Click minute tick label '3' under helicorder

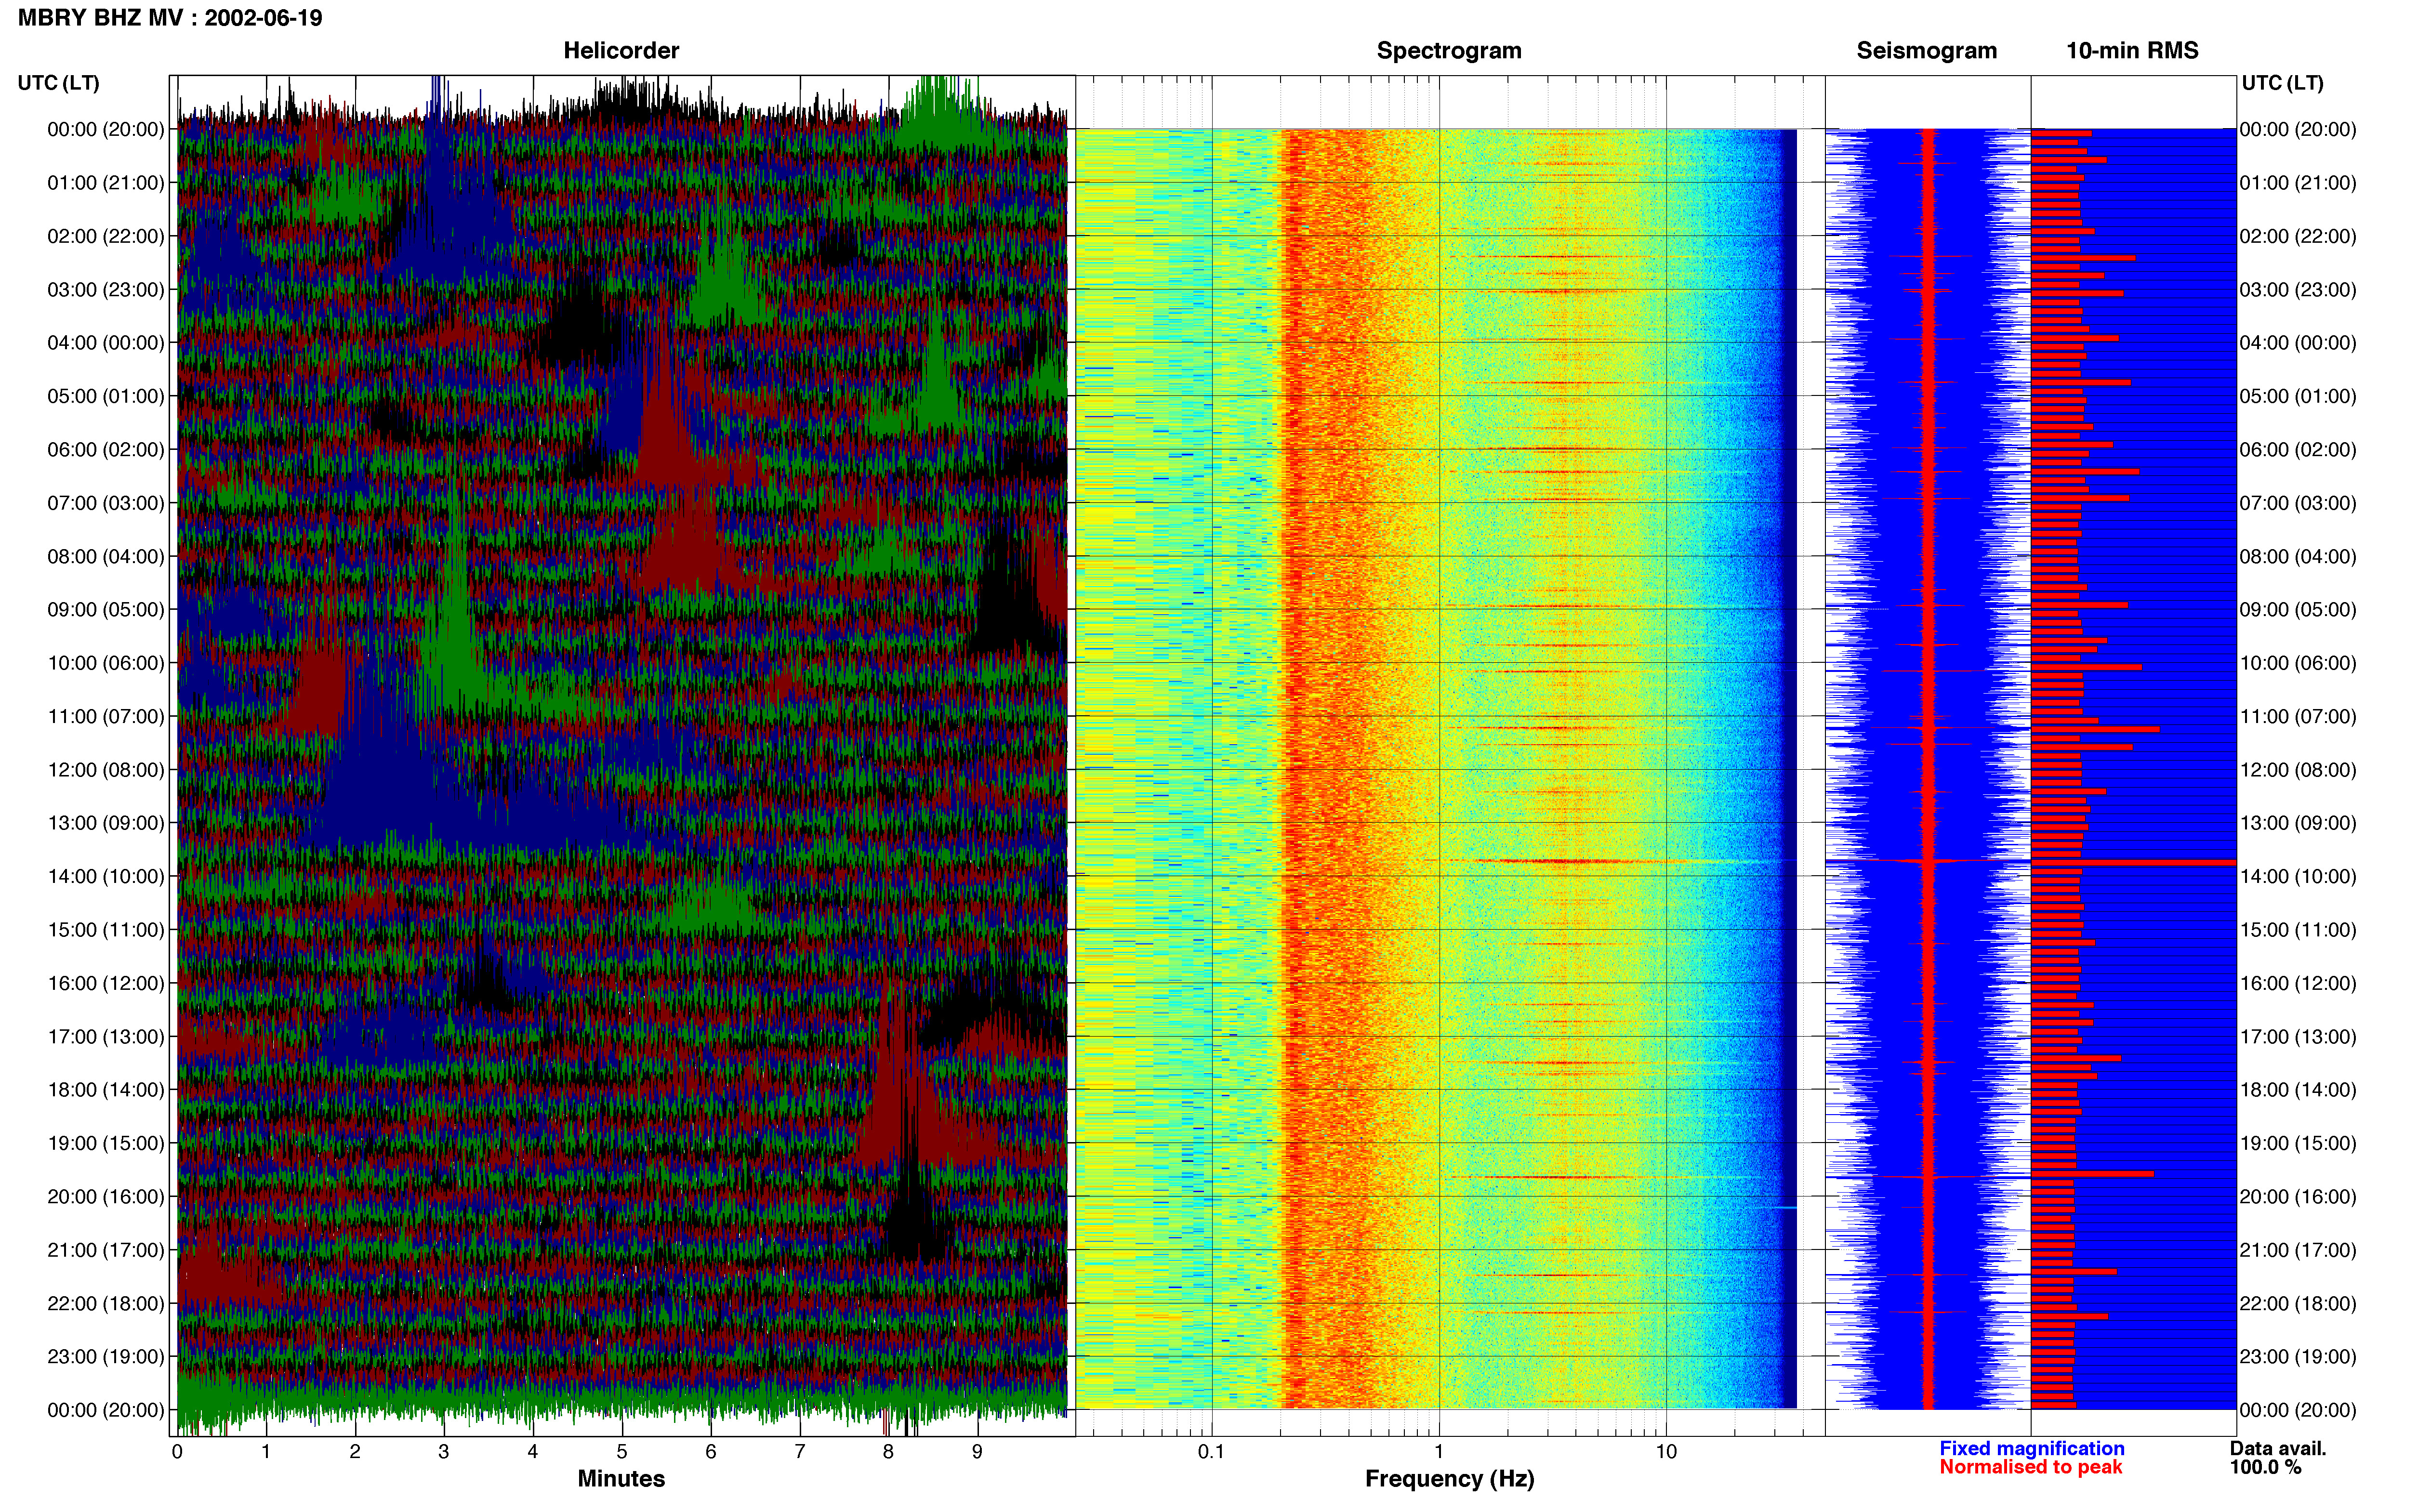(444, 1452)
